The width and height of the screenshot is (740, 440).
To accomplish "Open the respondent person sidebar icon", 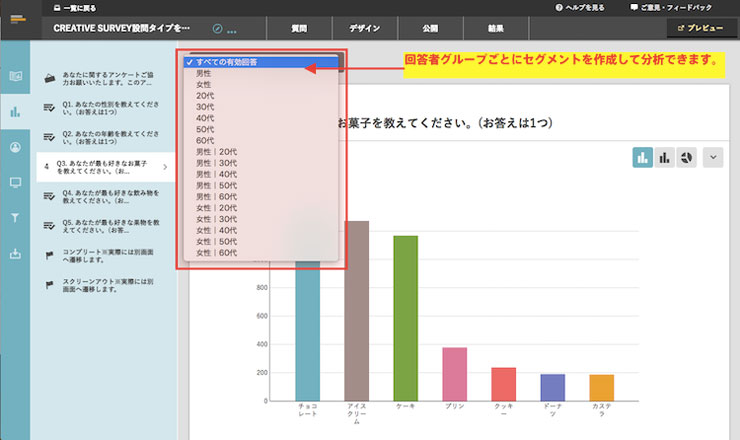I will [x=15, y=147].
